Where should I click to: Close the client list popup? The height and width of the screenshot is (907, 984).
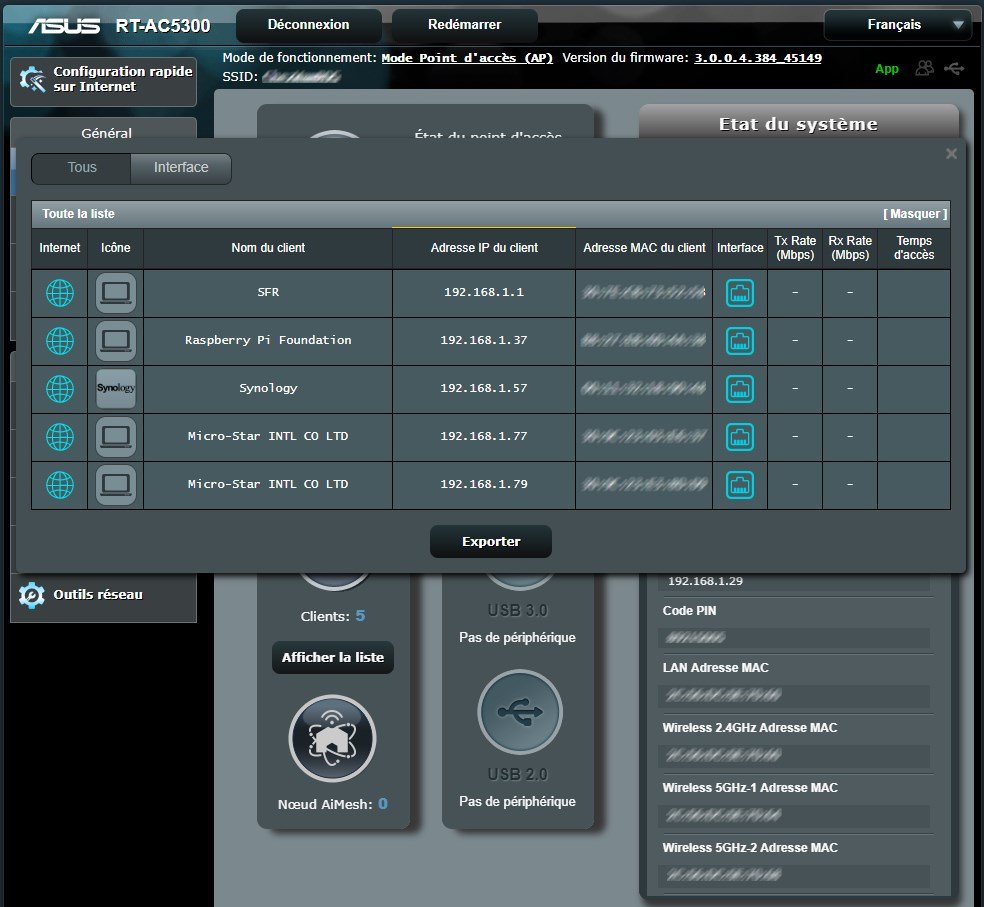point(951,154)
